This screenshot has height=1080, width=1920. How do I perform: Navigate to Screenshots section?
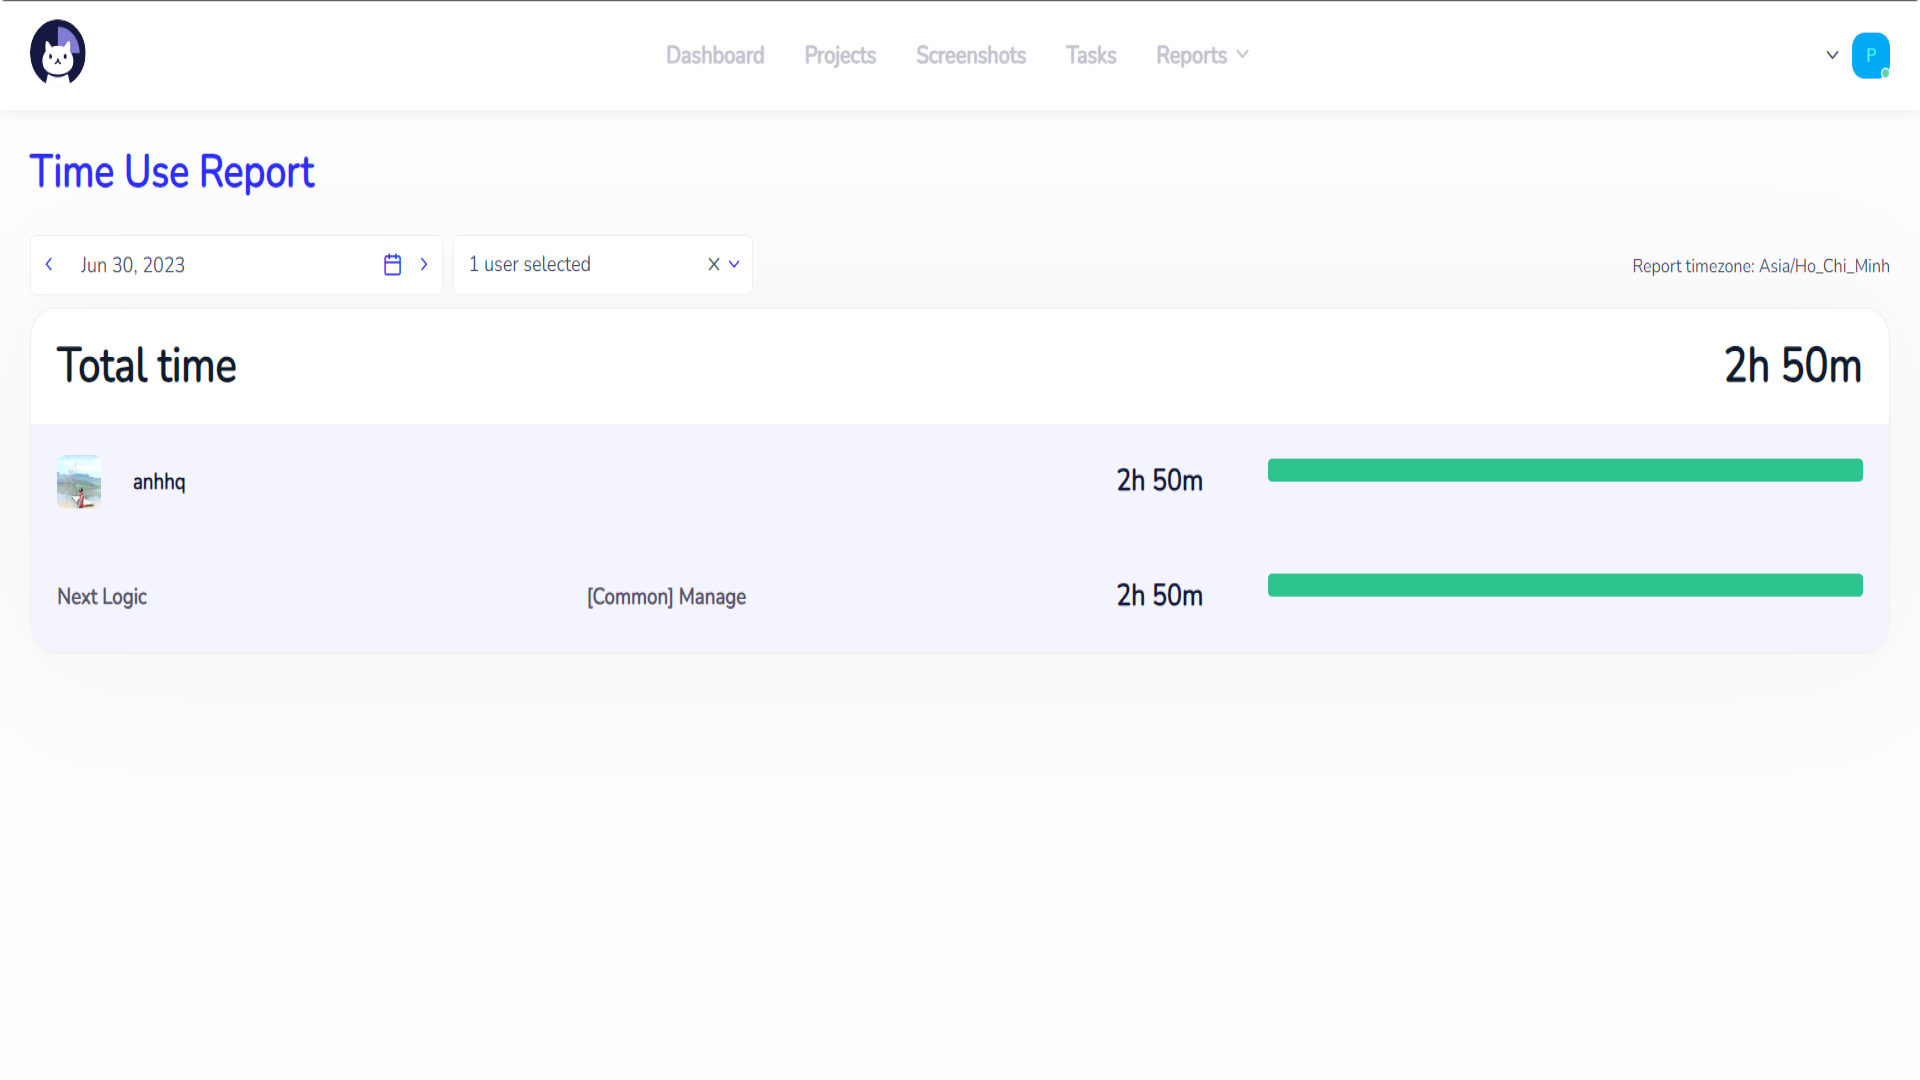point(971,55)
